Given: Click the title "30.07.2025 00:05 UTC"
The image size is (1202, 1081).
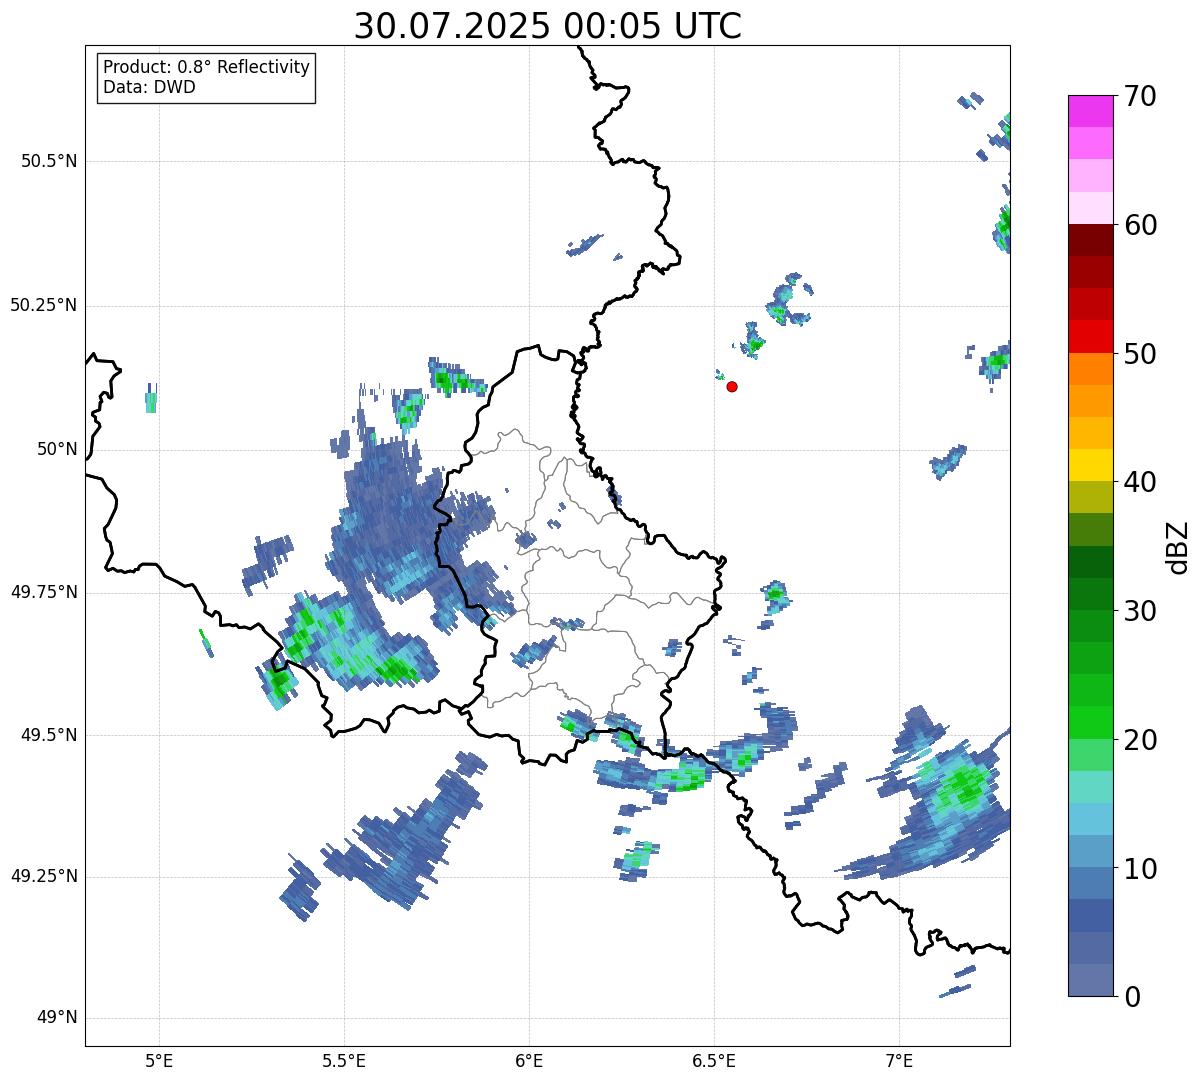Looking at the screenshot, I should click(547, 26).
